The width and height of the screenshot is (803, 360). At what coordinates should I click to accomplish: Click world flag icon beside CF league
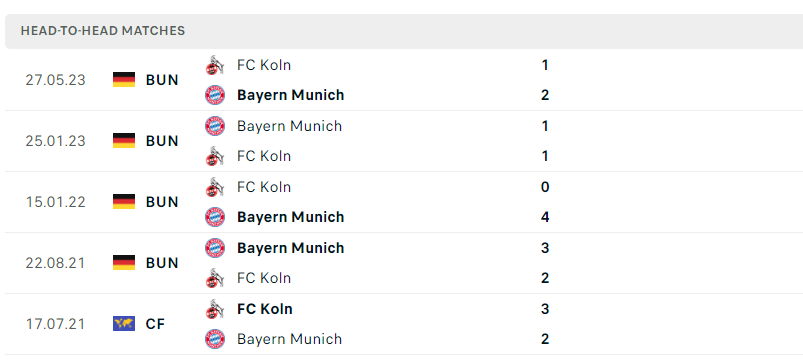coord(124,324)
